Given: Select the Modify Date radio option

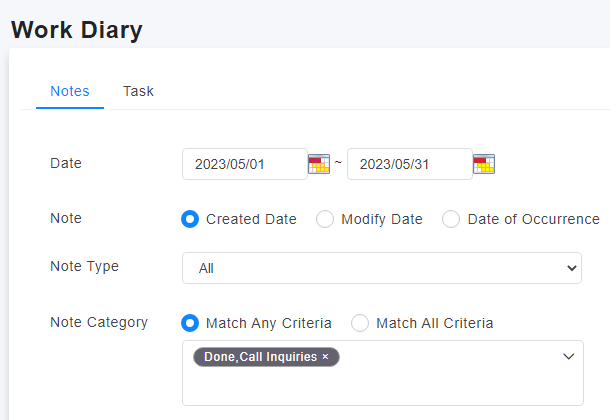Looking at the screenshot, I should point(325,219).
